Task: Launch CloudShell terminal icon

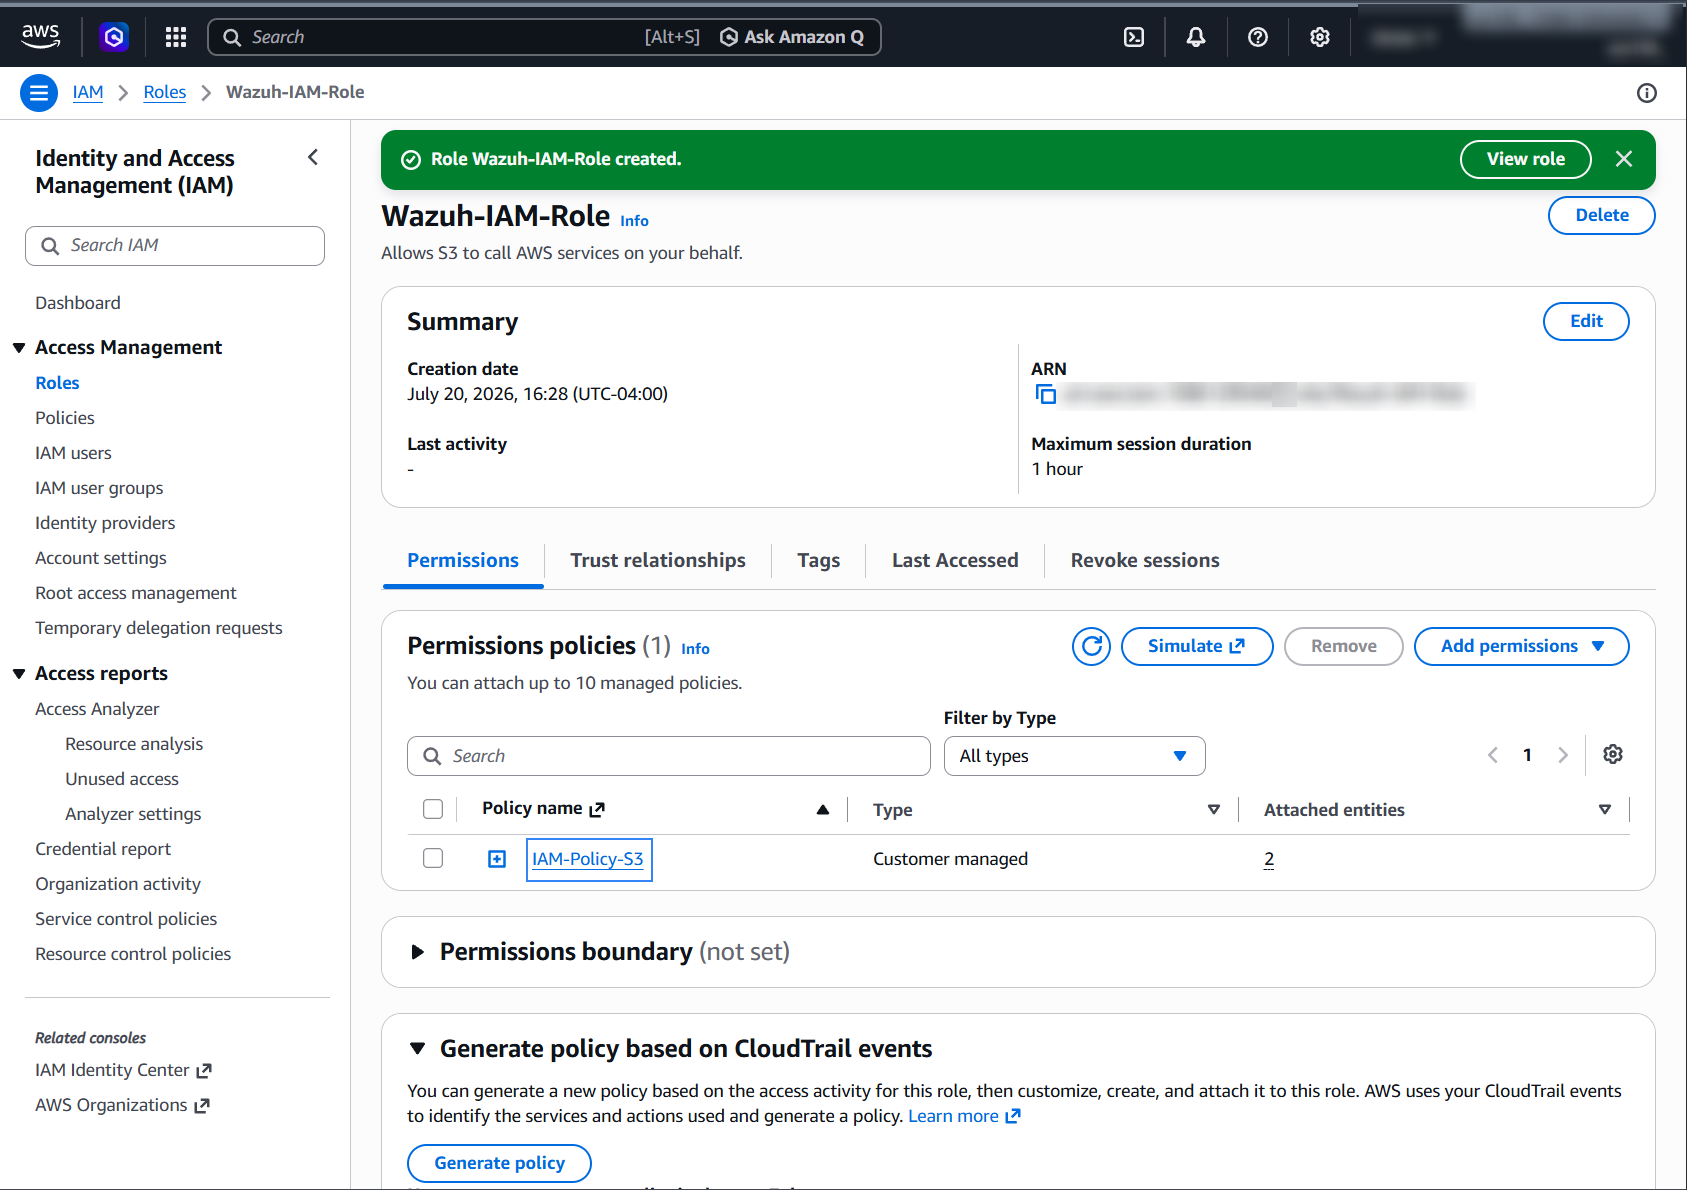Action: (1134, 37)
